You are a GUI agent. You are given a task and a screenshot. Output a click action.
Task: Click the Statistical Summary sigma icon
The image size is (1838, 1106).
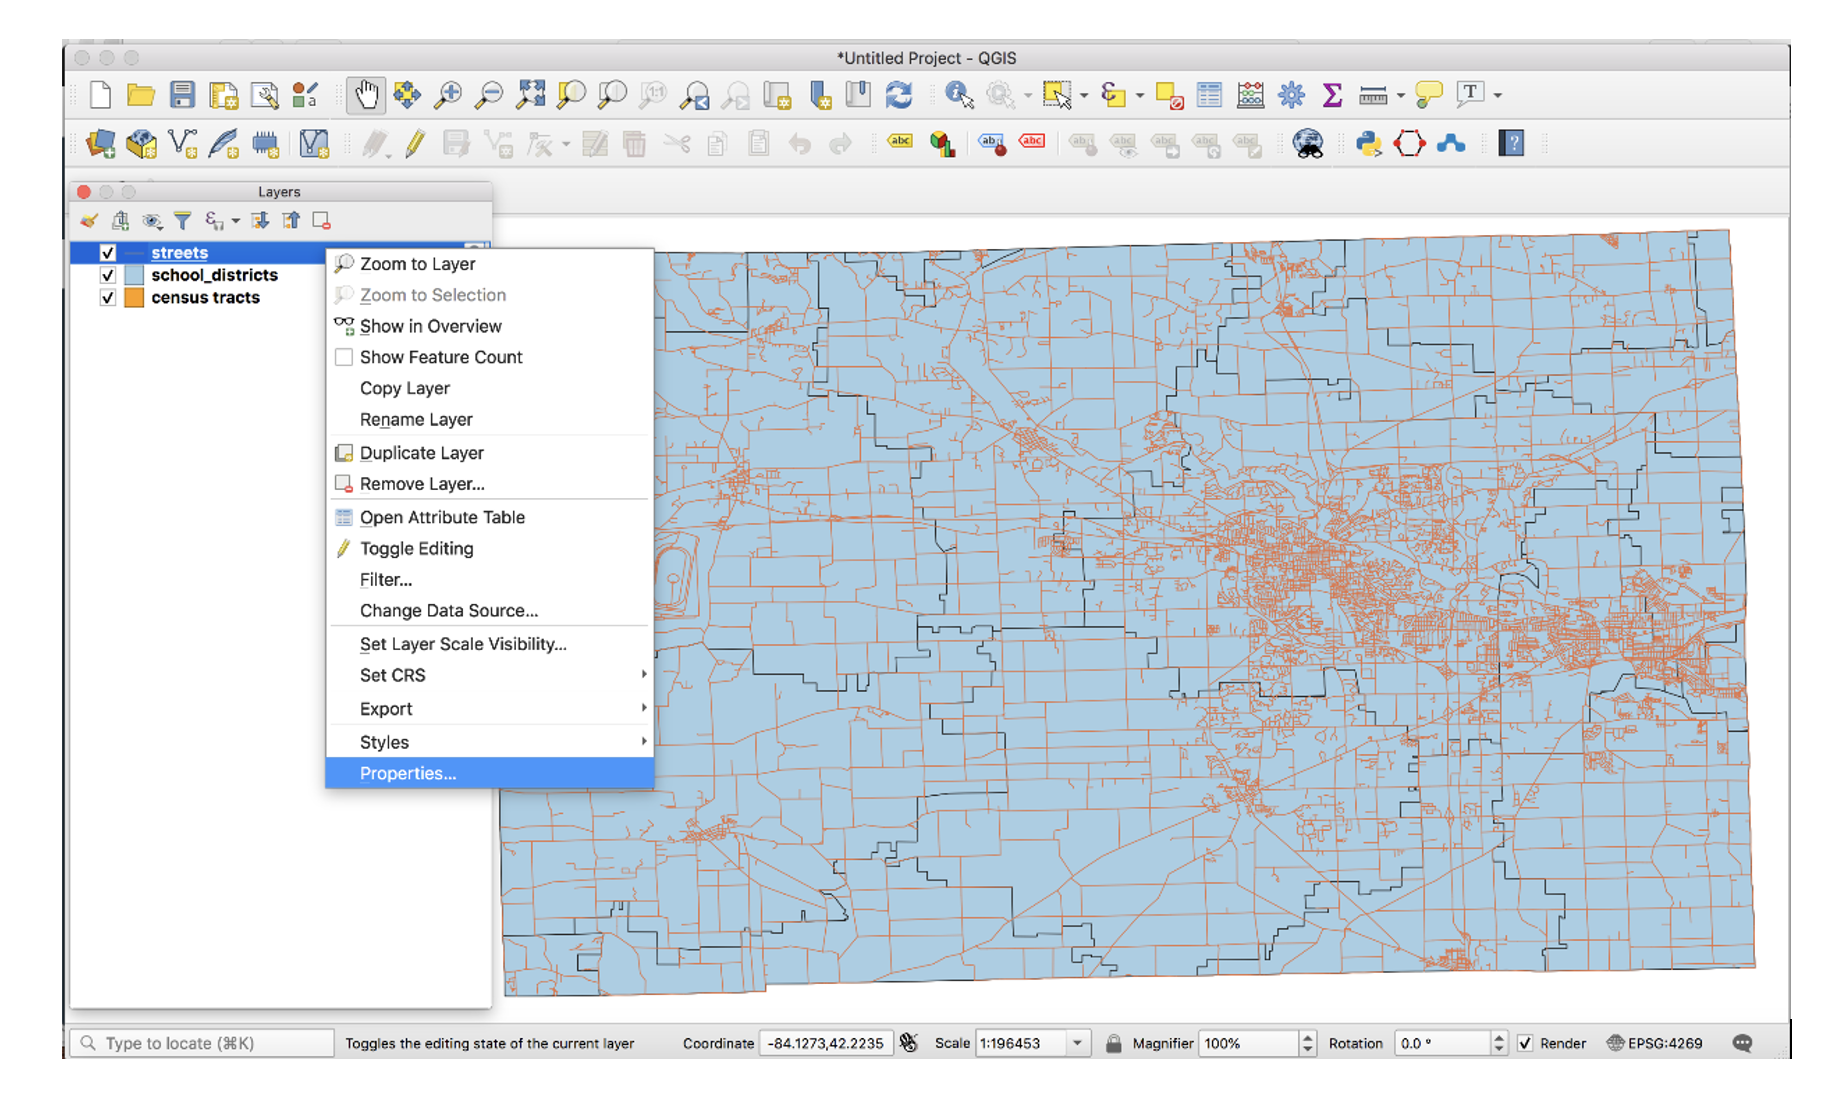coord(1332,95)
